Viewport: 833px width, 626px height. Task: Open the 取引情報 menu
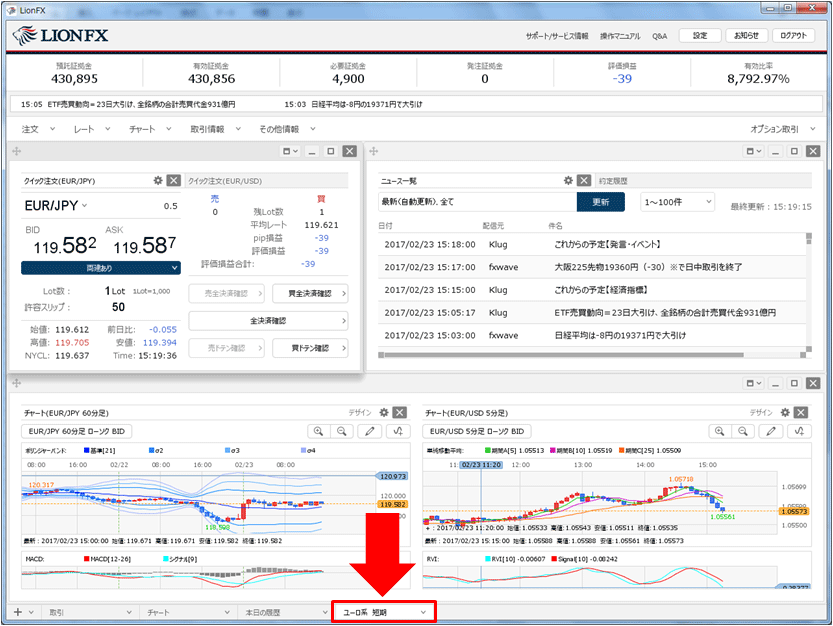pos(216,129)
